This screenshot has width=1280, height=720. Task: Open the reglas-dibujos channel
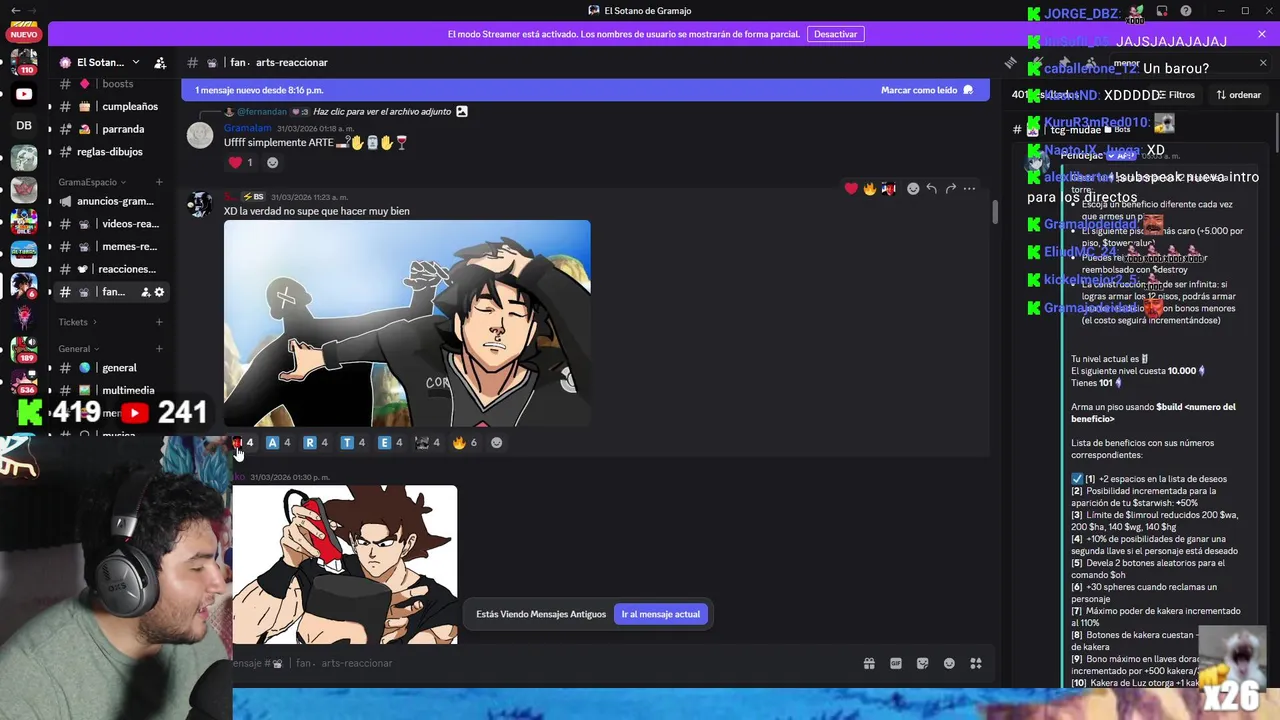point(112,152)
